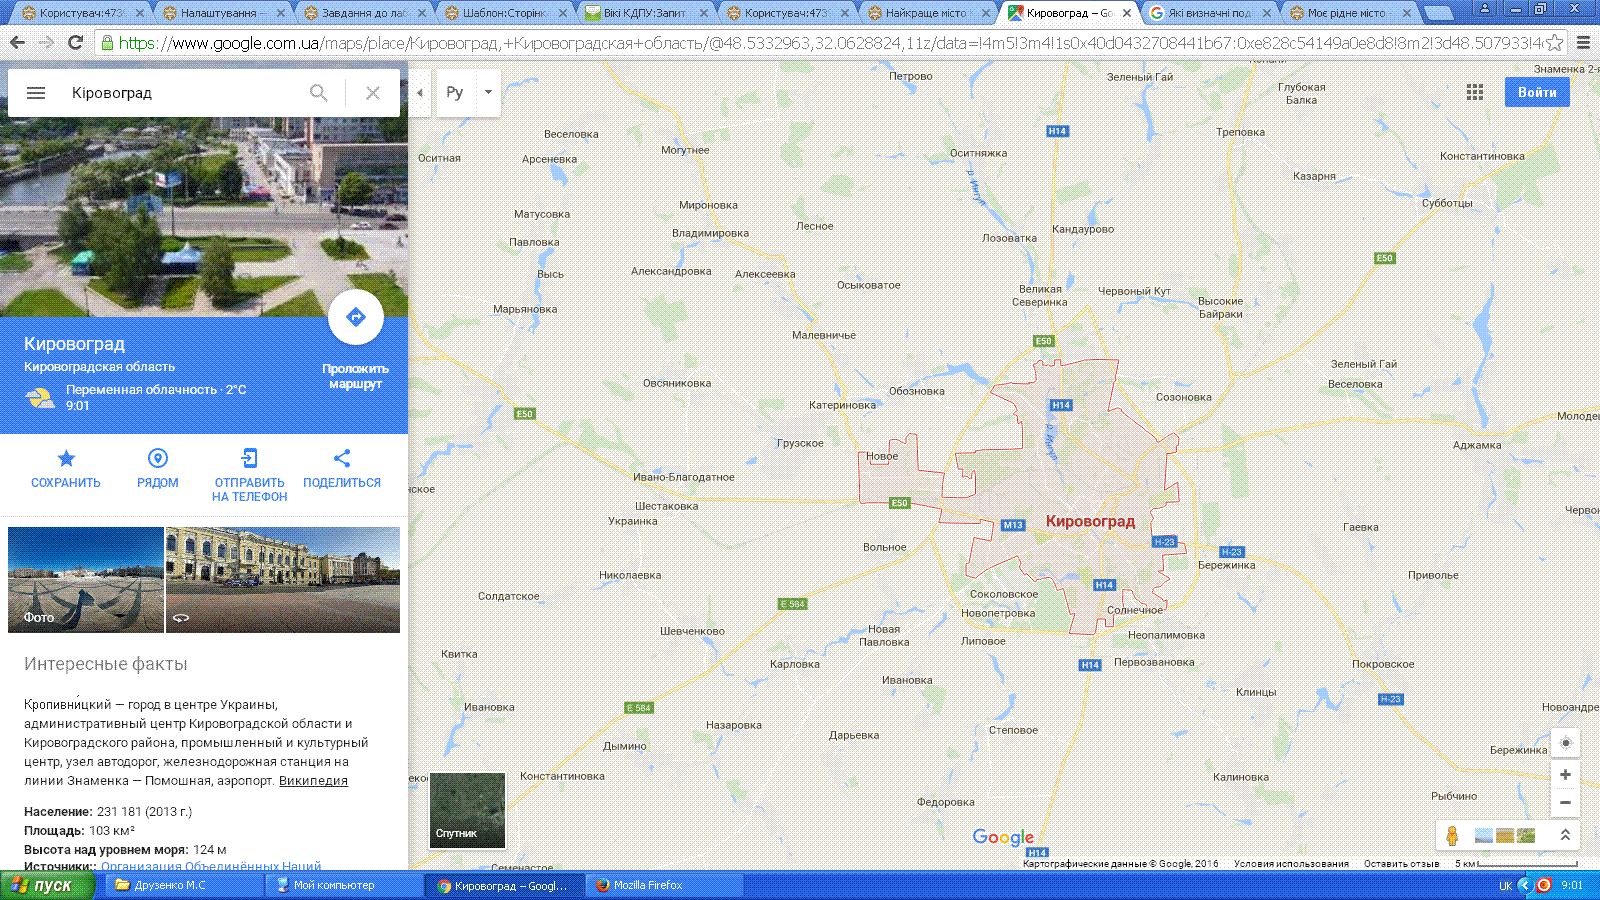This screenshot has height=900, width=1600.
Task: Click the Созоновка map label
Action: tap(1183, 397)
